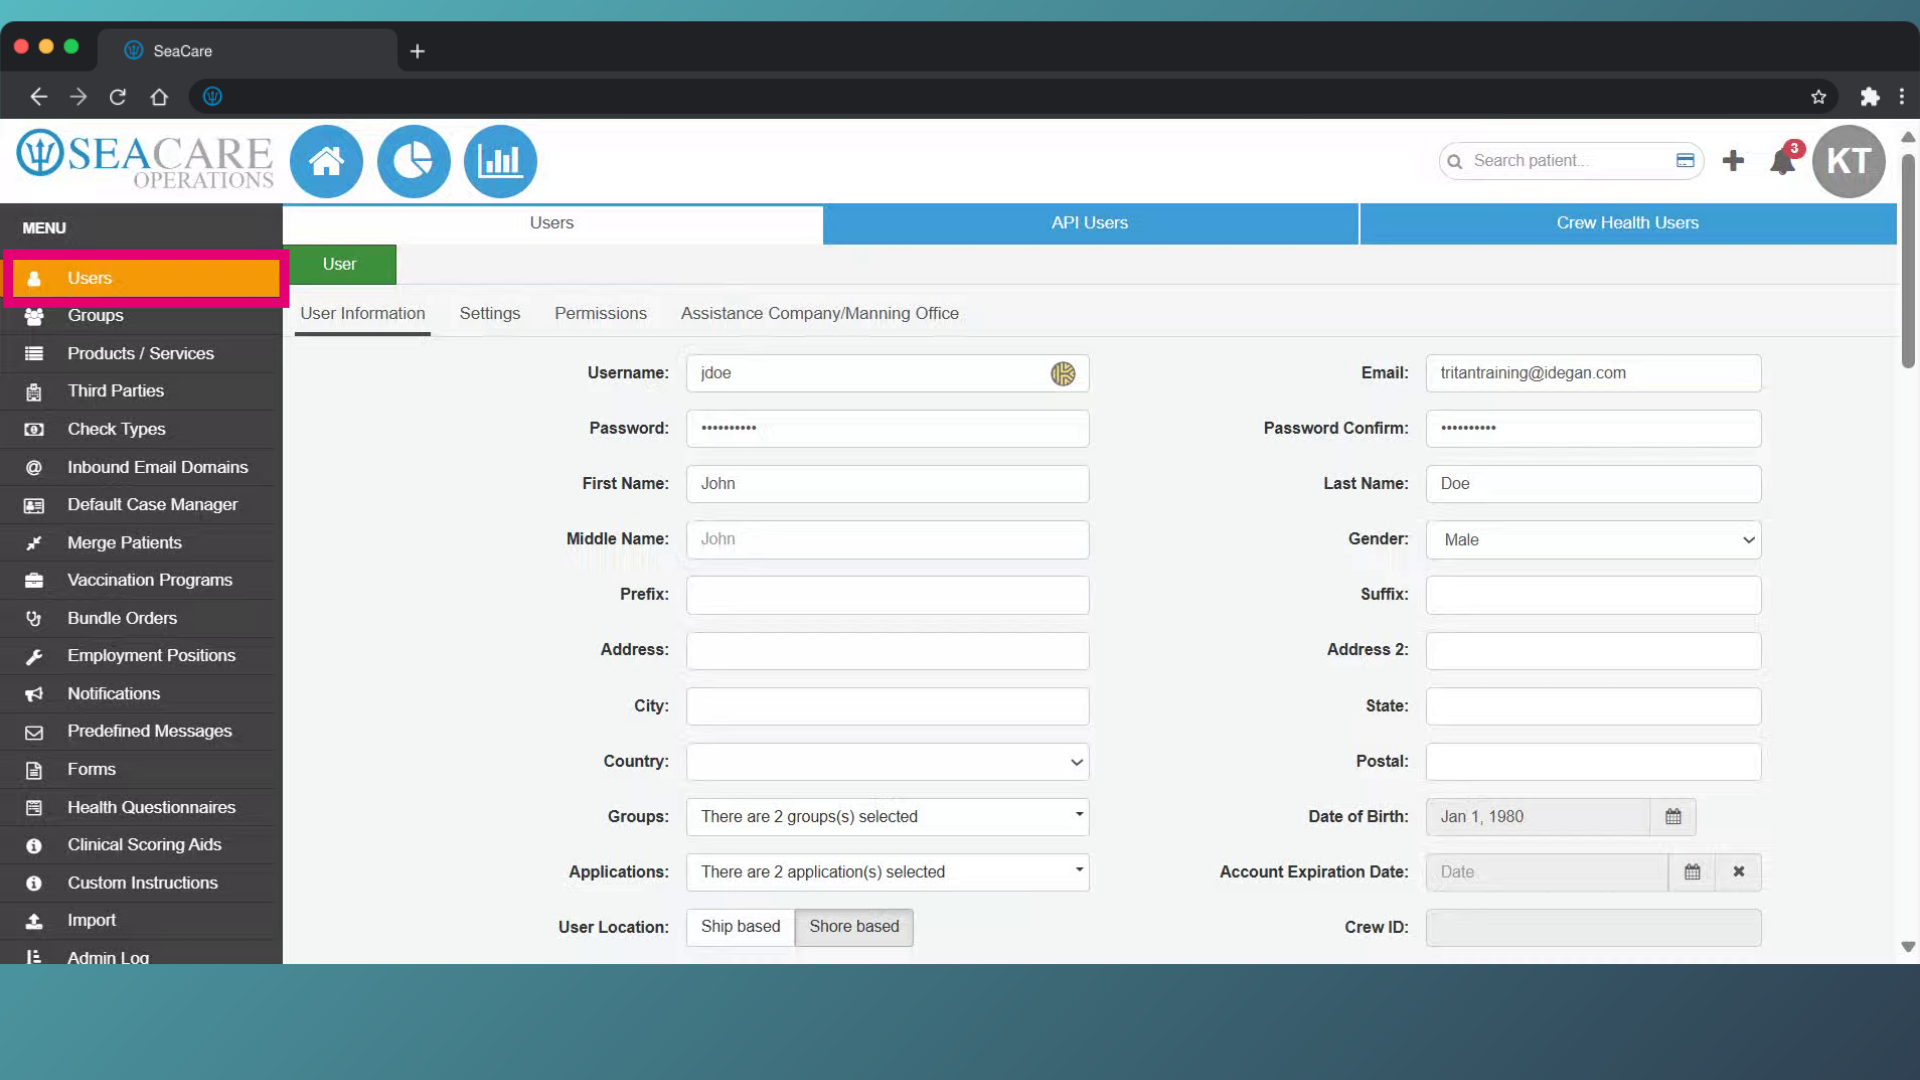Click the add plus icon in header
Viewport: 1920px width, 1080px height.
click(x=1733, y=161)
